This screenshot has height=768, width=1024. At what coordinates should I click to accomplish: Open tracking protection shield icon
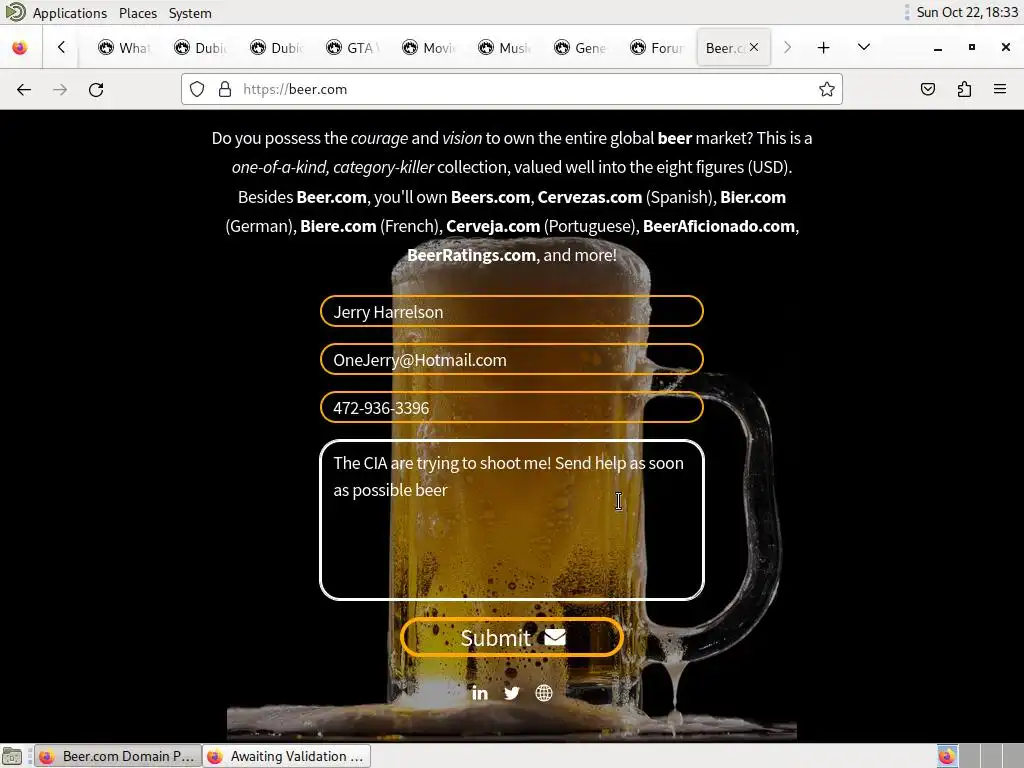pyautogui.click(x=197, y=89)
